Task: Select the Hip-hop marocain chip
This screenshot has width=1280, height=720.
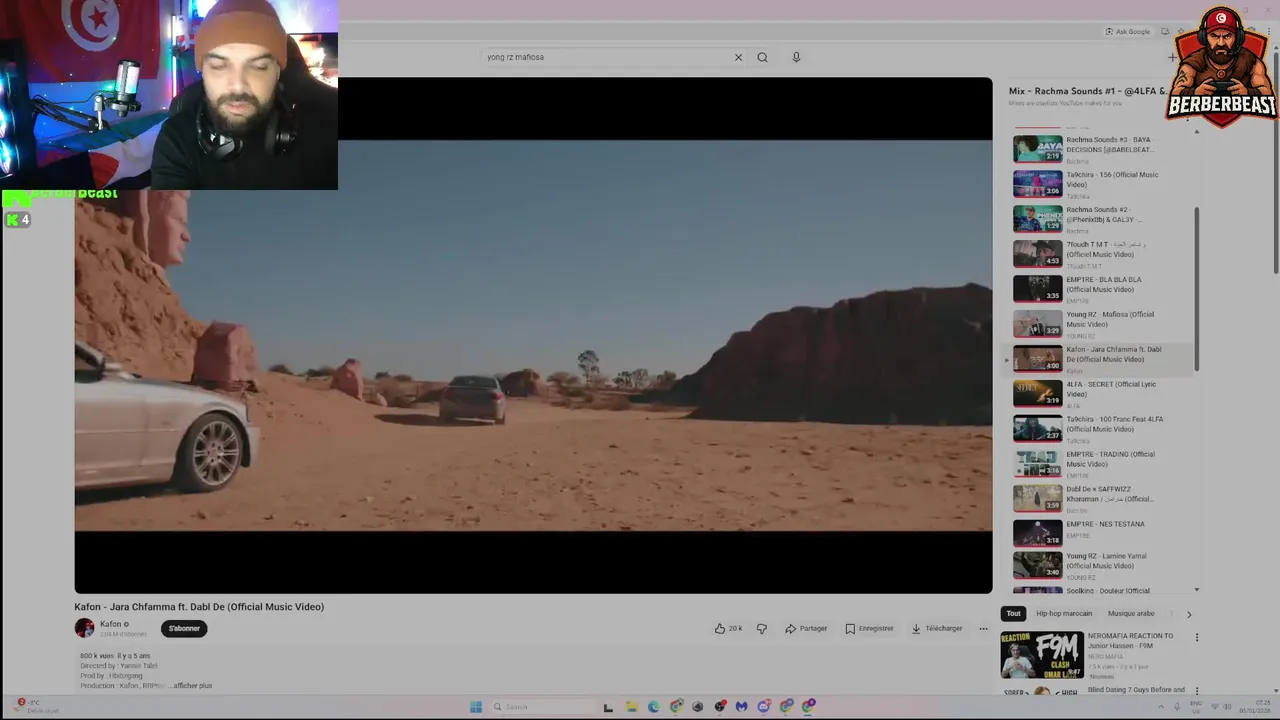Action: coord(1064,614)
